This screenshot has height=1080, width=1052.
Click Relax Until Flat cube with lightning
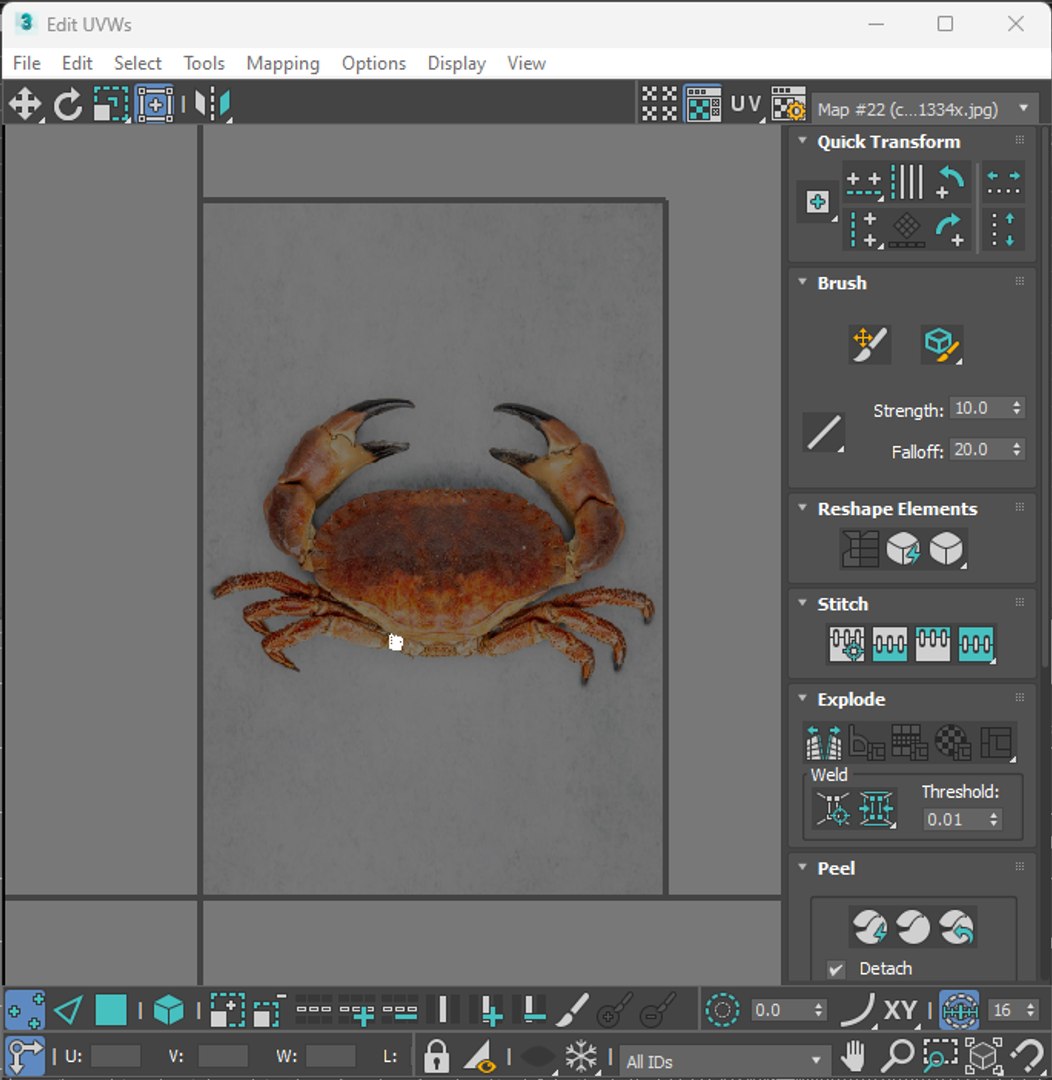903,548
